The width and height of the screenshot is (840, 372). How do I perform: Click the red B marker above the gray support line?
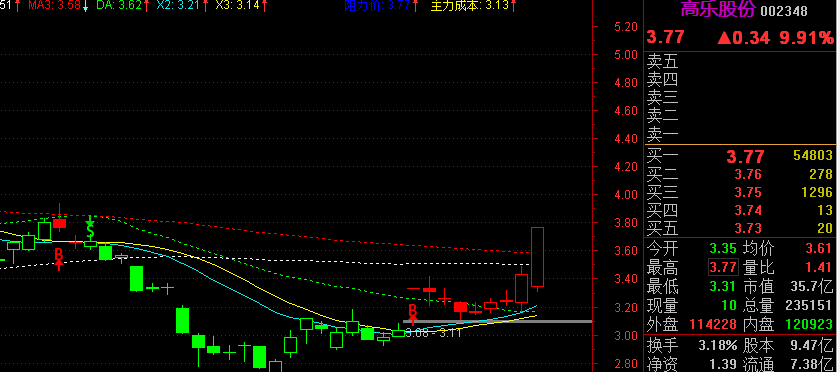coord(413,313)
